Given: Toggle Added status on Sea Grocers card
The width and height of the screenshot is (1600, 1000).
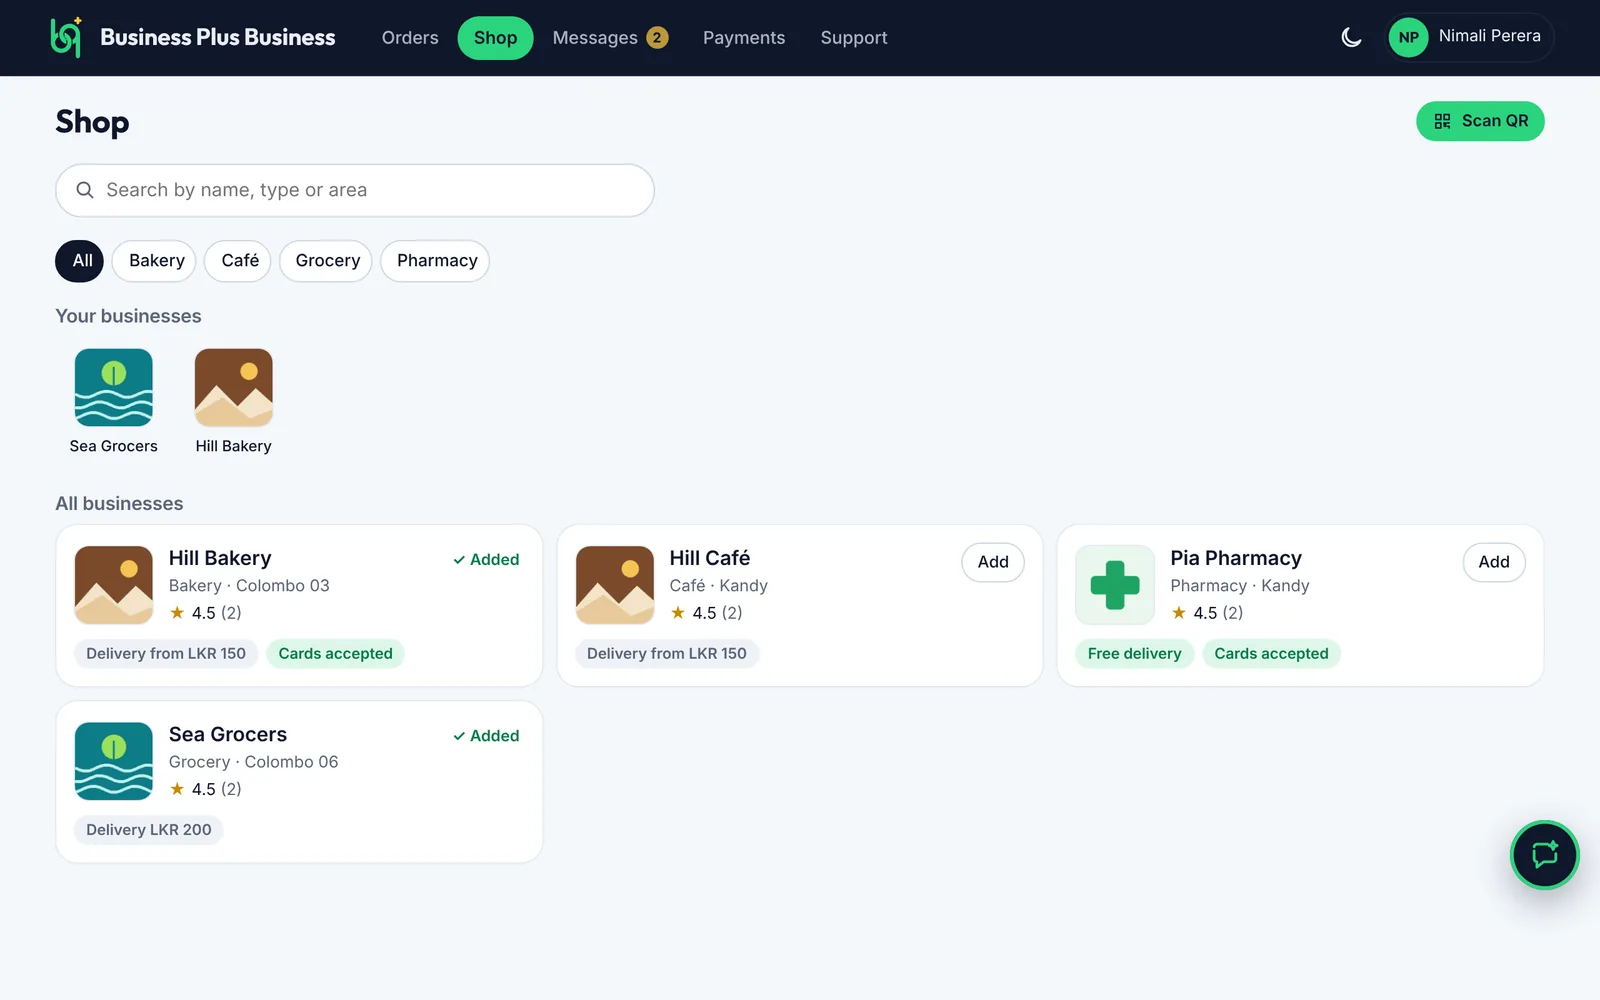Looking at the screenshot, I should (x=486, y=736).
